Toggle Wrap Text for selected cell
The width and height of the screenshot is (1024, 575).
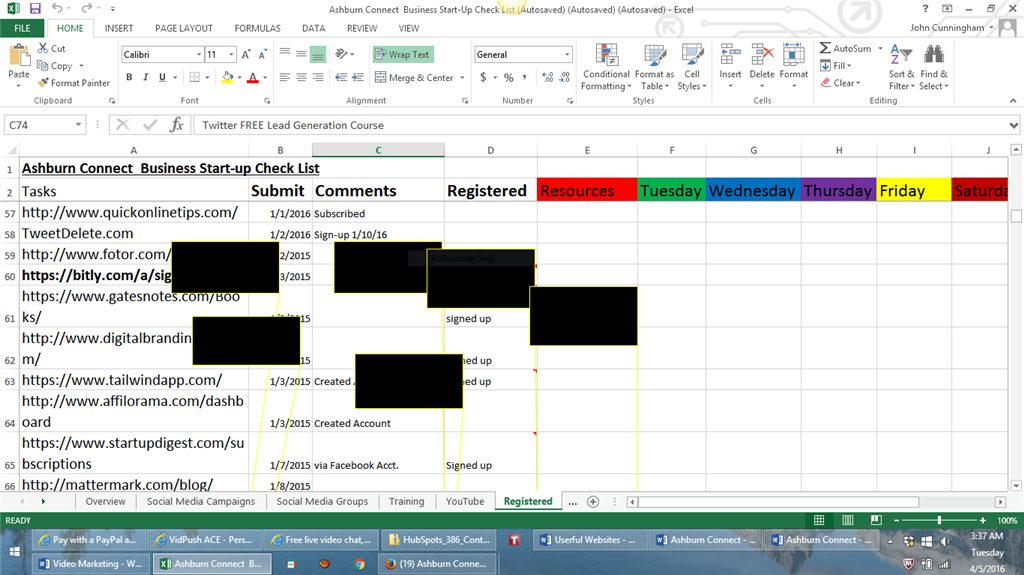tap(403, 54)
